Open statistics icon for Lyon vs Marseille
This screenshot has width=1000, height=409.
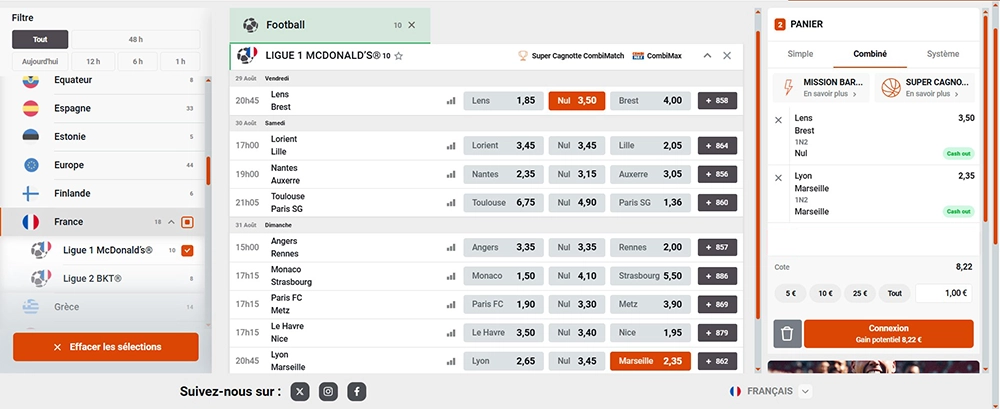pos(451,361)
